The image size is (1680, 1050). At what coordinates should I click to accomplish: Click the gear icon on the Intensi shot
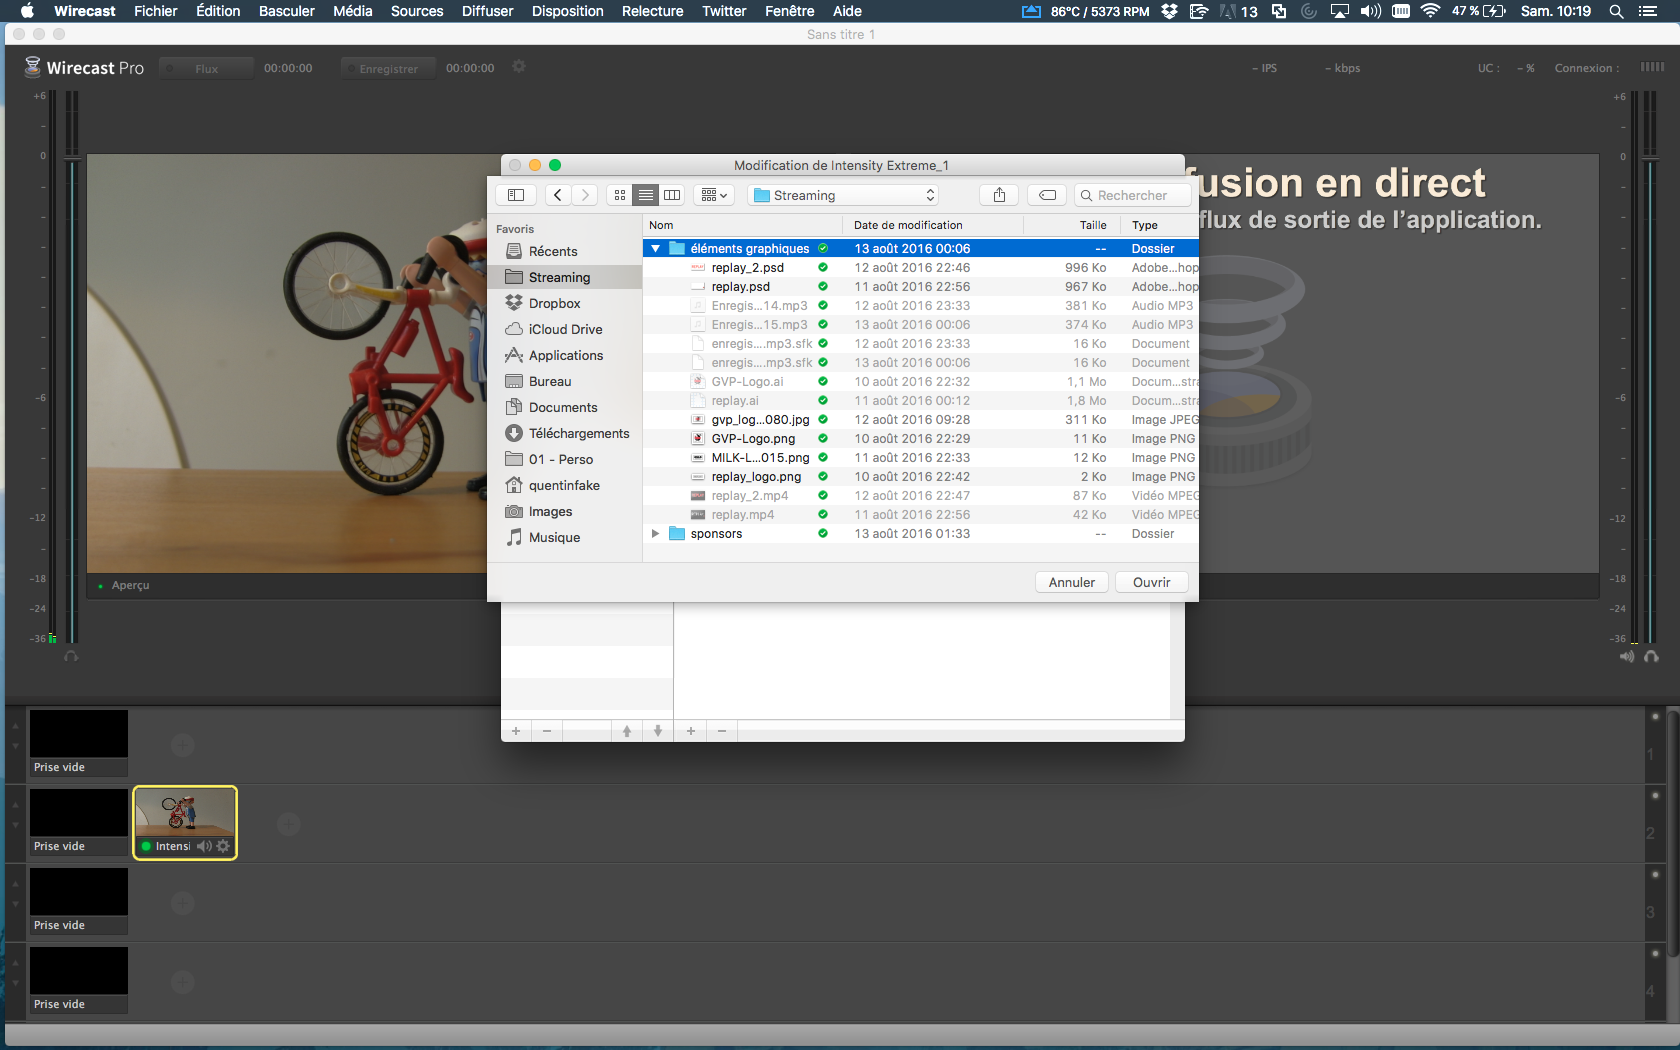pos(223,846)
